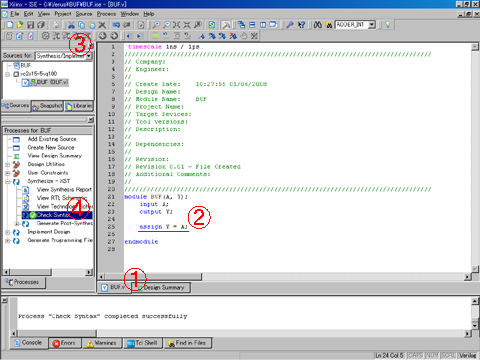Open the Project menu

click(x=63, y=14)
